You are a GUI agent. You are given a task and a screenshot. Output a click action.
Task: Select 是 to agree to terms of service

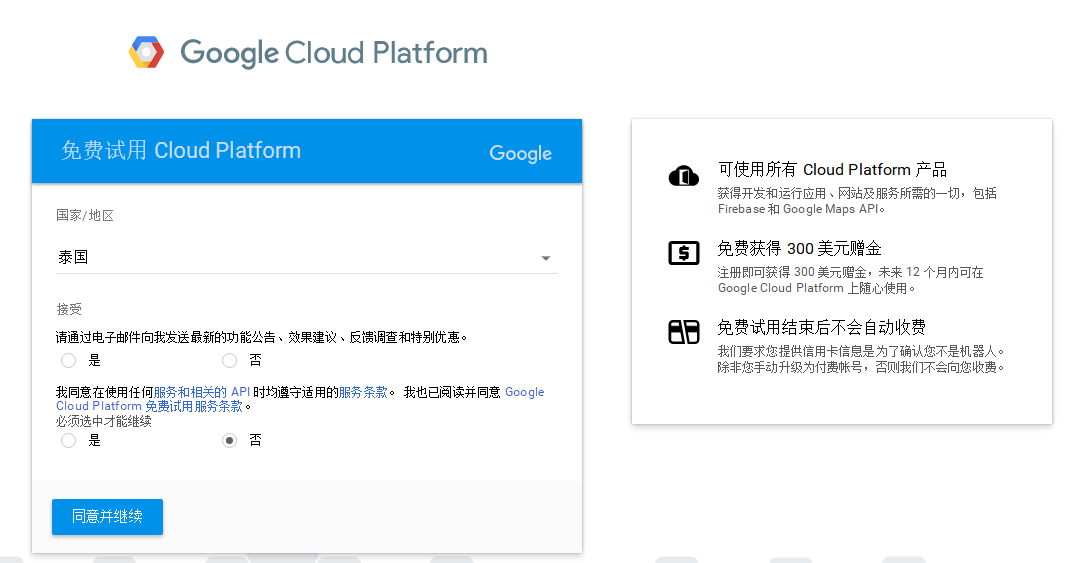tap(68, 440)
